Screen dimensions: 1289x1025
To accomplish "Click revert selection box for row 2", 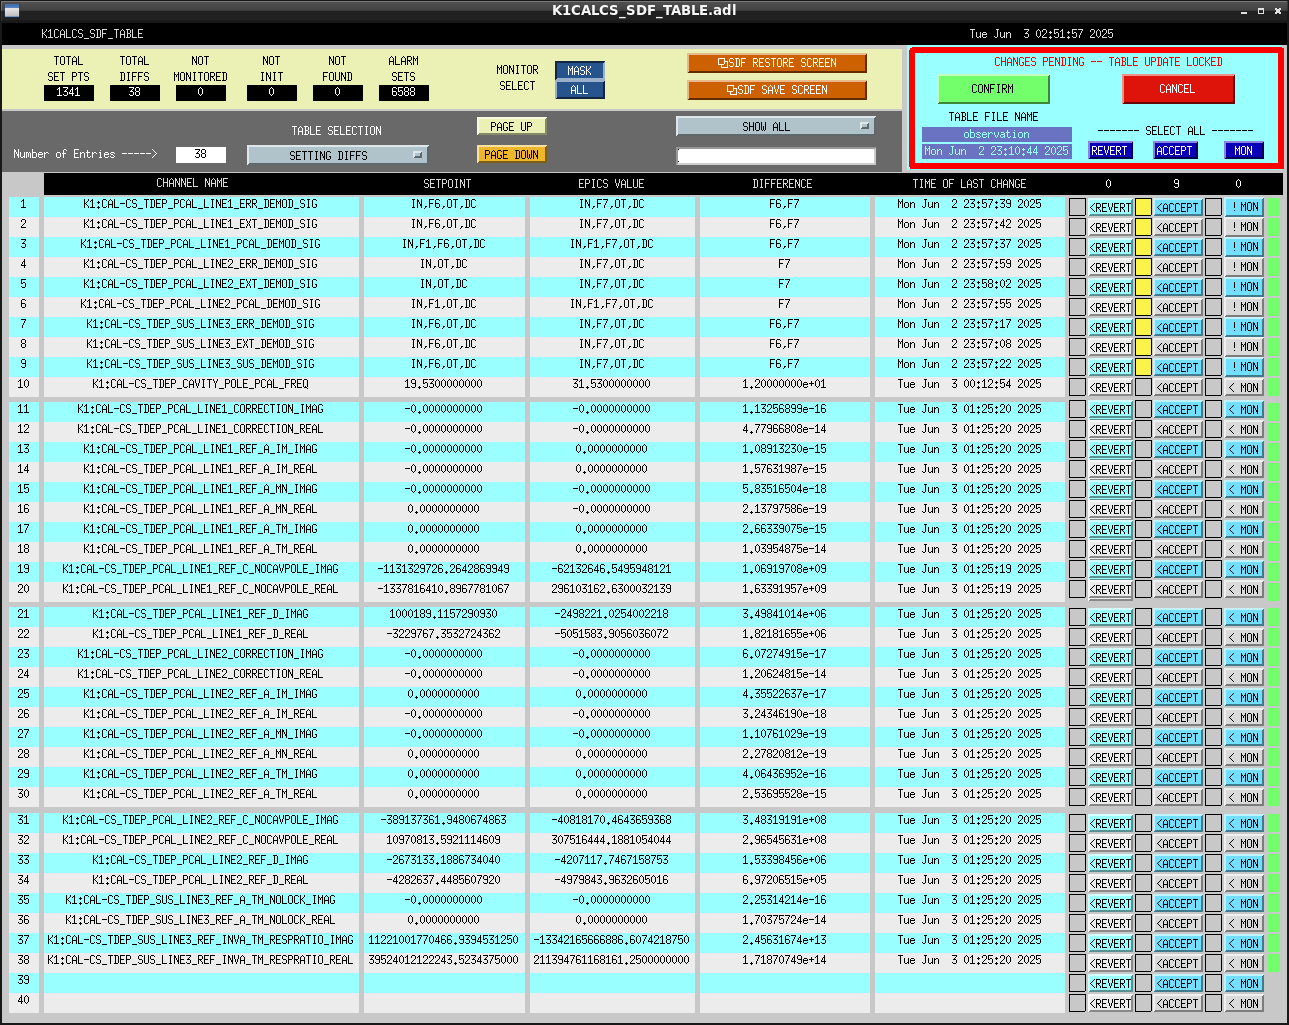I will tap(1077, 227).
